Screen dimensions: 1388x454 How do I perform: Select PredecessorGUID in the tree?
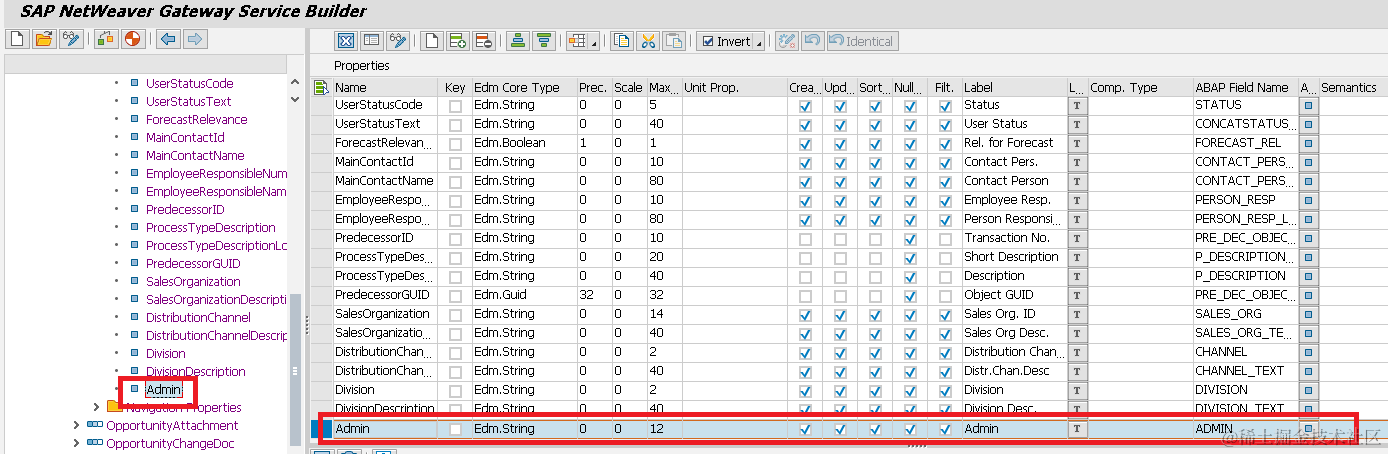point(193,263)
